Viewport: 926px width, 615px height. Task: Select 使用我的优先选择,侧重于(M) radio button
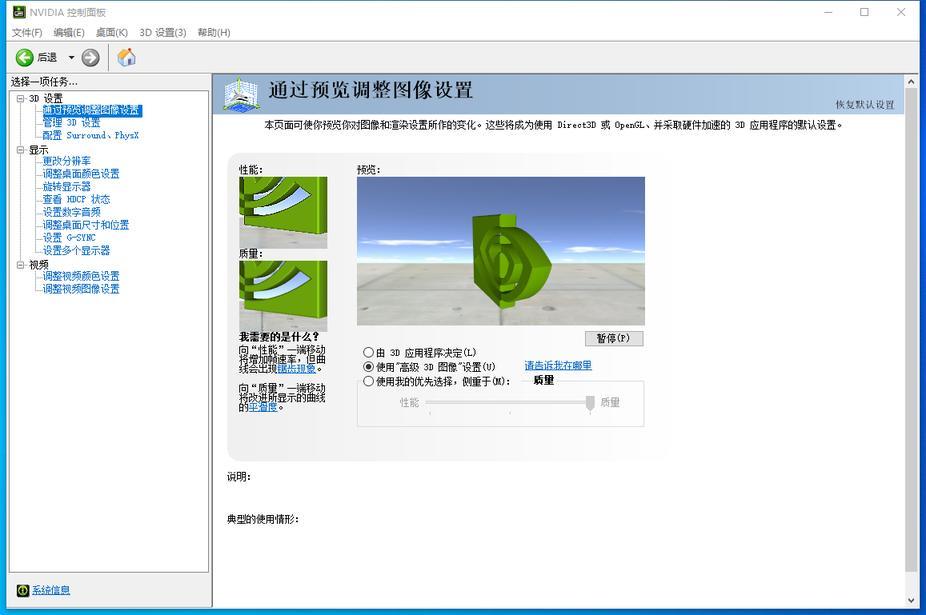click(x=369, y=382)
